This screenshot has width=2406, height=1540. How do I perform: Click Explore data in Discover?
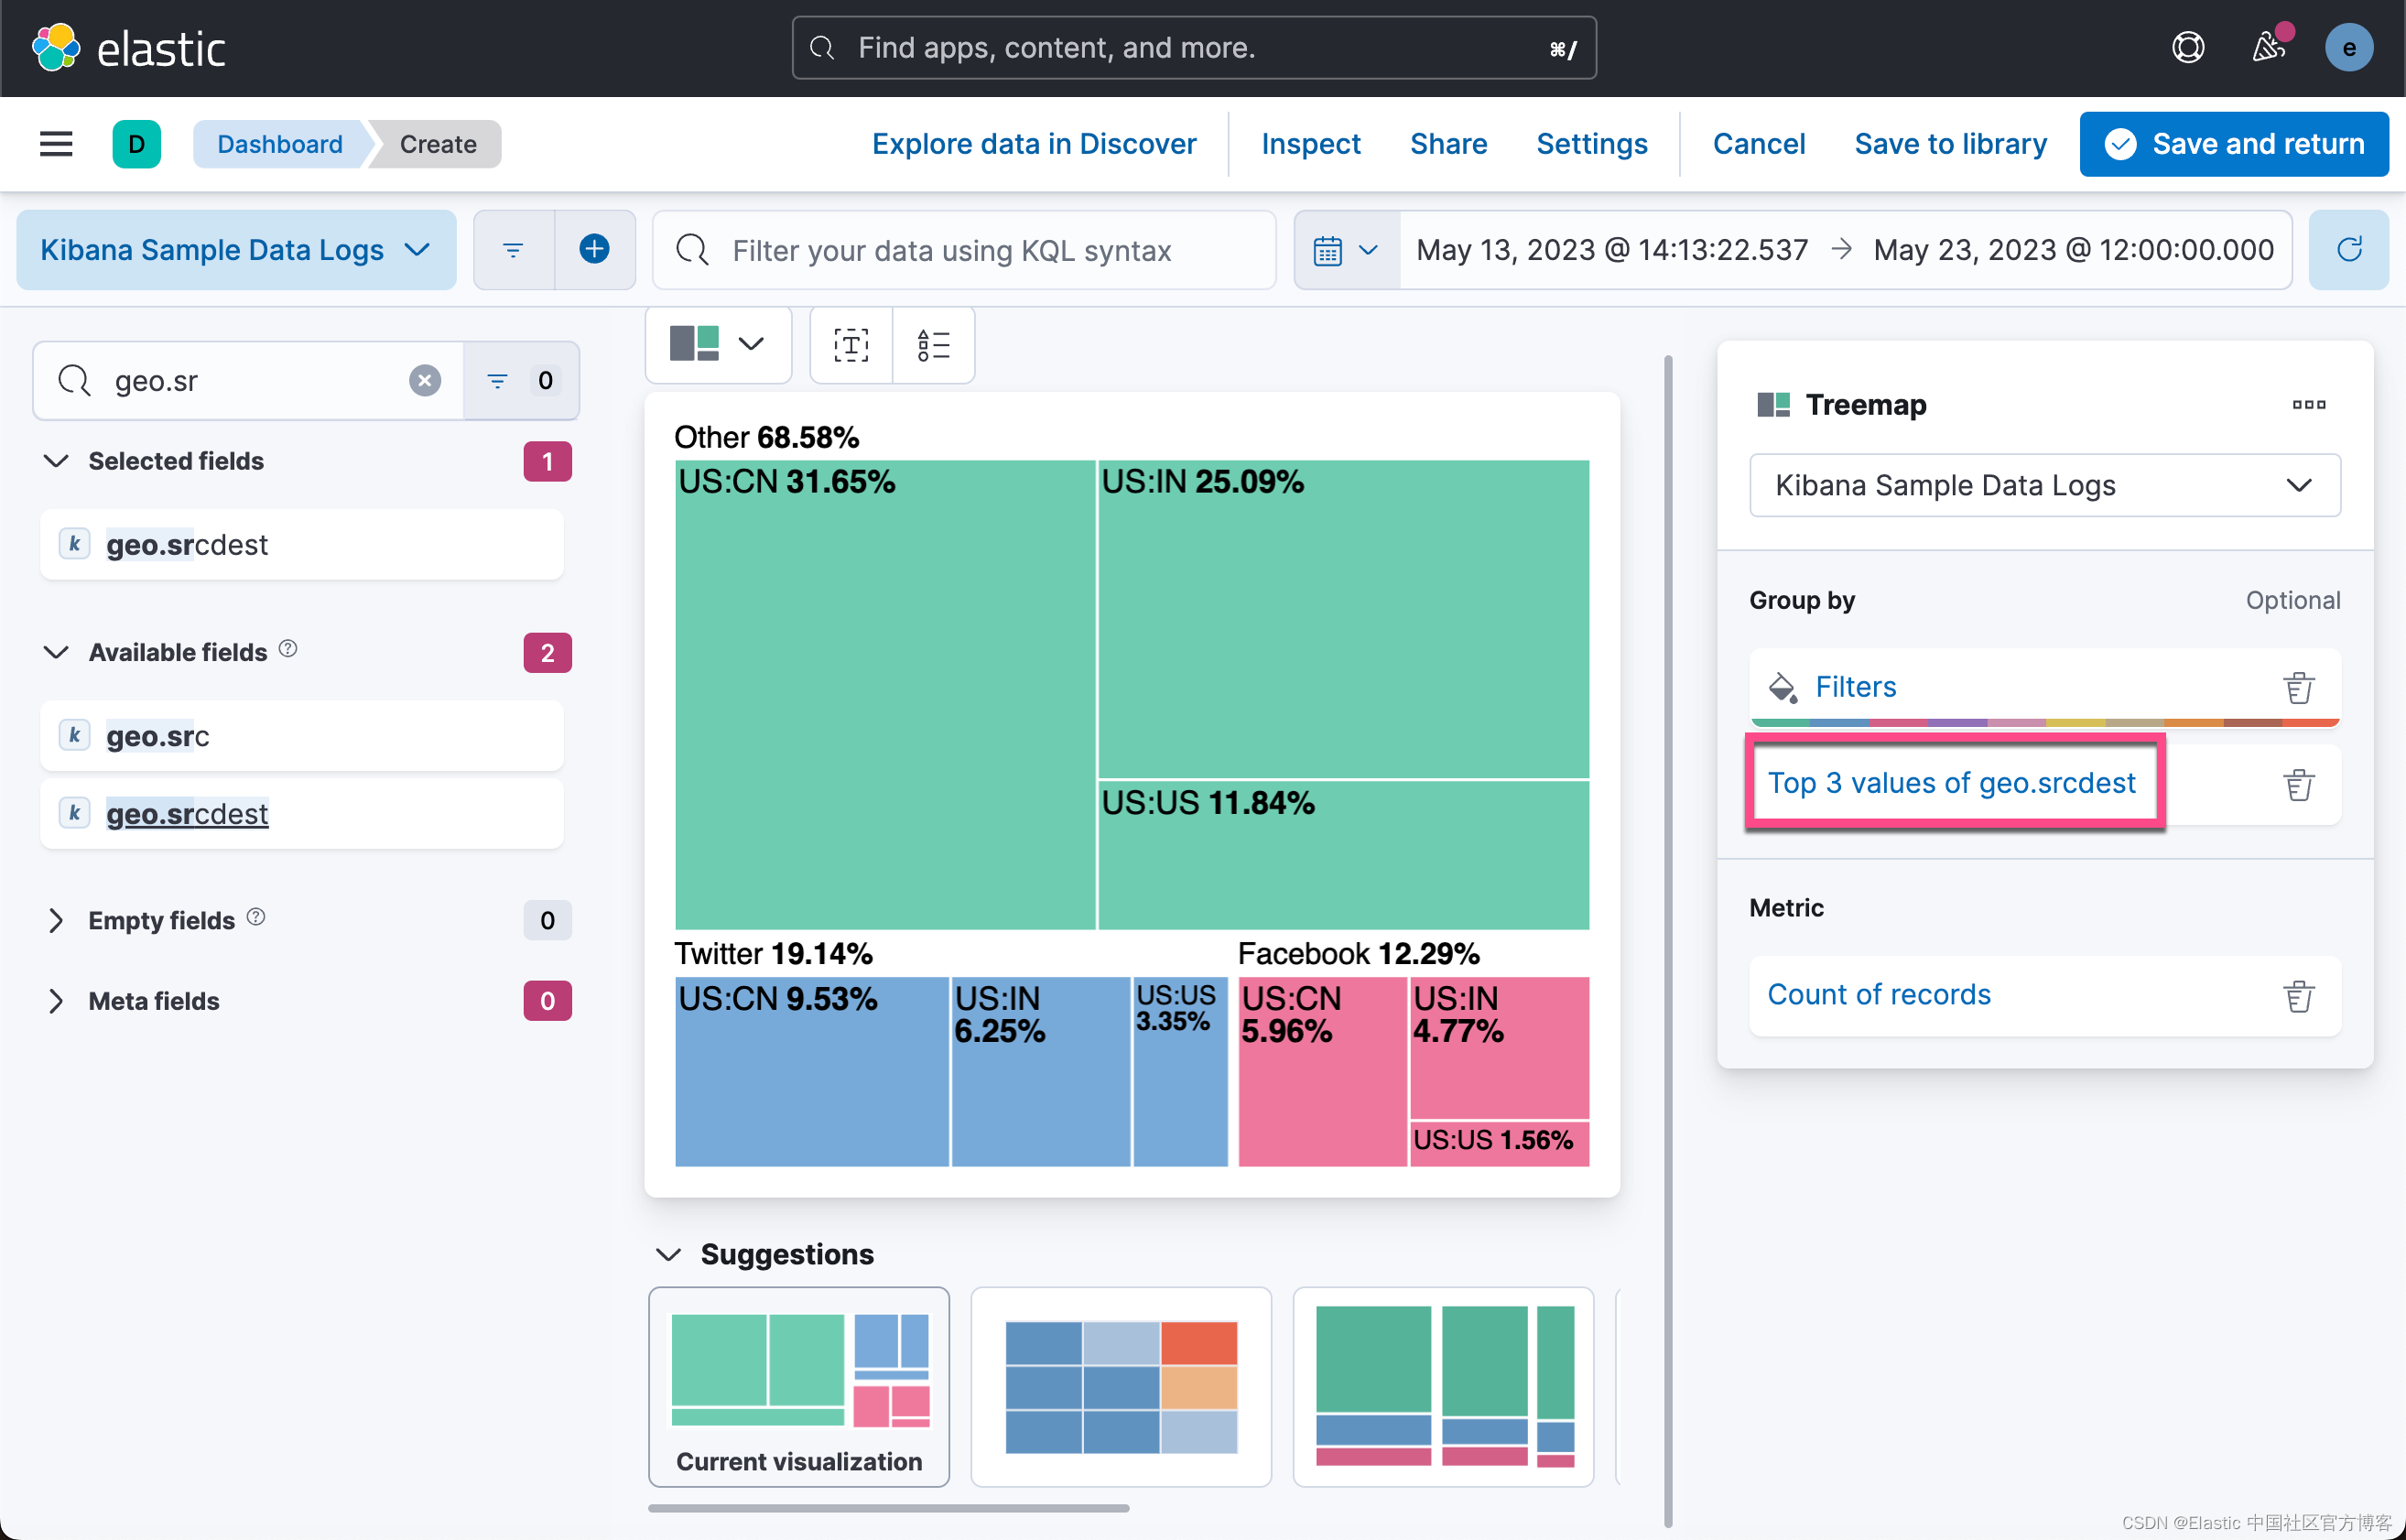coord(1034,144)
